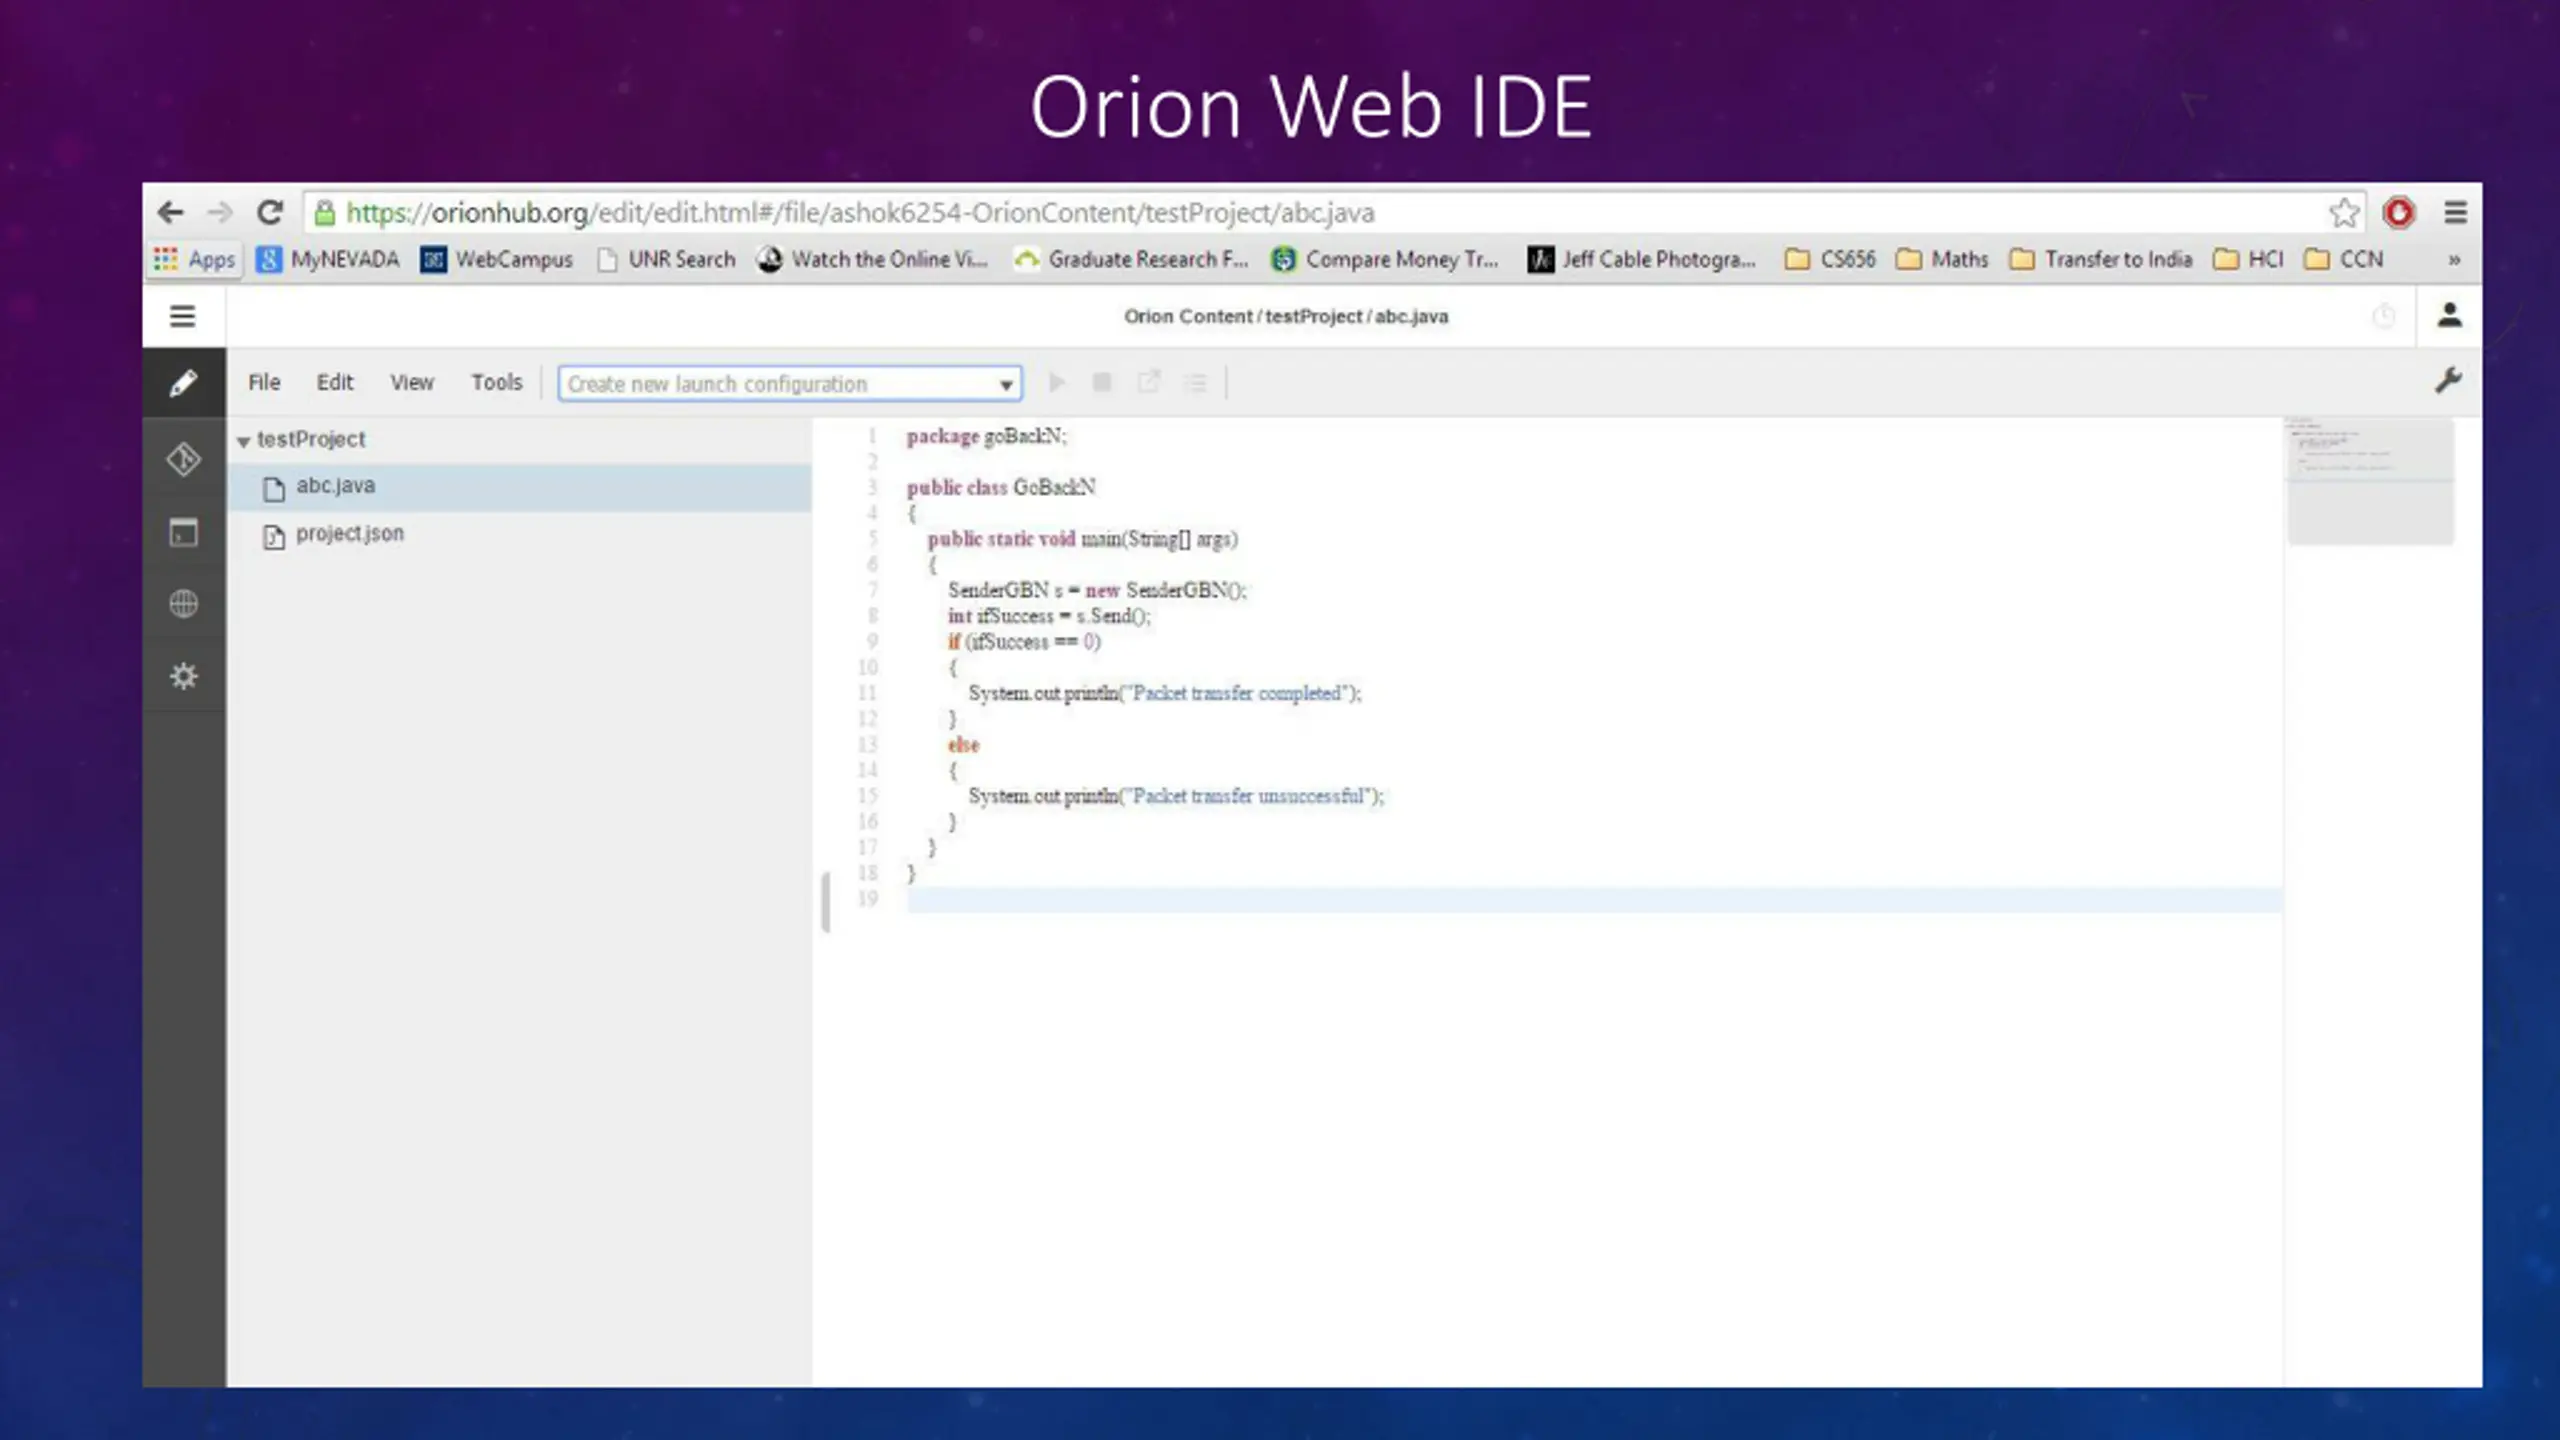The width and height of the screenshot is (2560, 1440).
Task: Click the red Opera extension icon
Action: [2399, 212]
